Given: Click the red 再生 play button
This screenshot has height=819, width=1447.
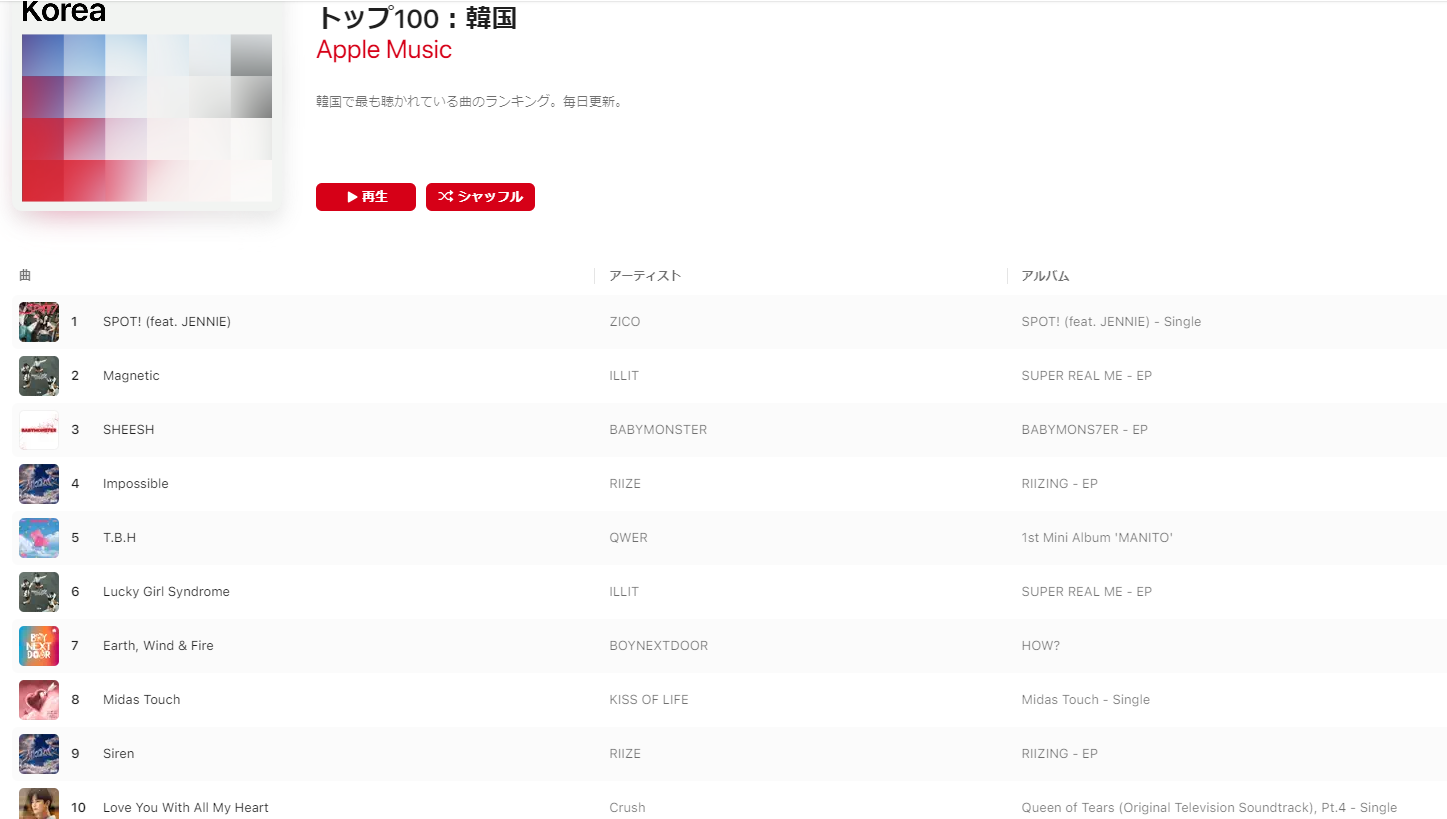Looking at the screenshot, I should [x=366, y=197].
